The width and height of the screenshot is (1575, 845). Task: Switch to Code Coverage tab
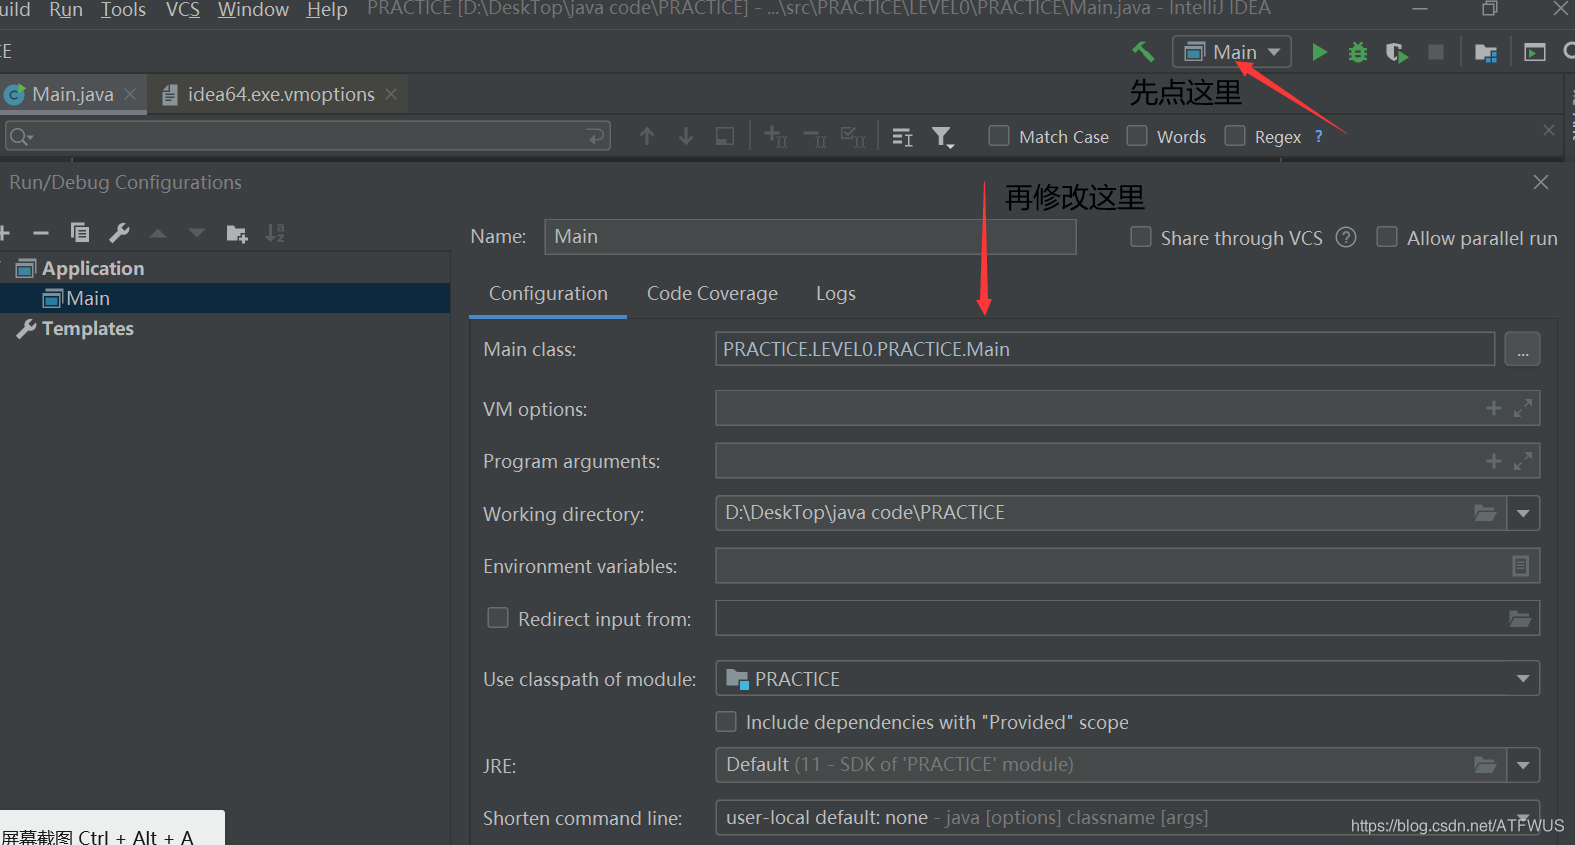pos(712,293)
